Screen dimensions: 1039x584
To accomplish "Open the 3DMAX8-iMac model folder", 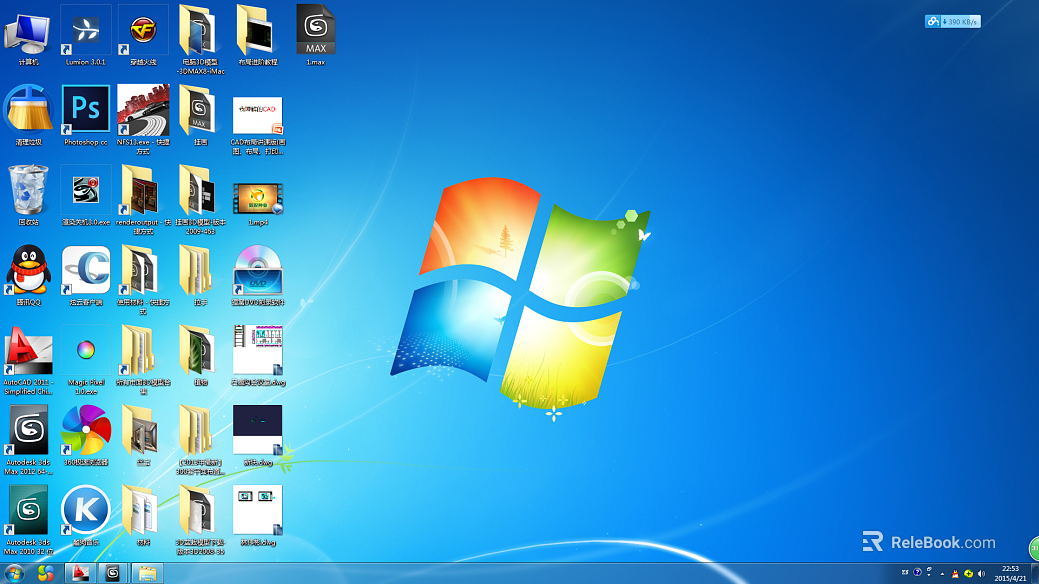I will pyautogui.click(x=200, y=38).
